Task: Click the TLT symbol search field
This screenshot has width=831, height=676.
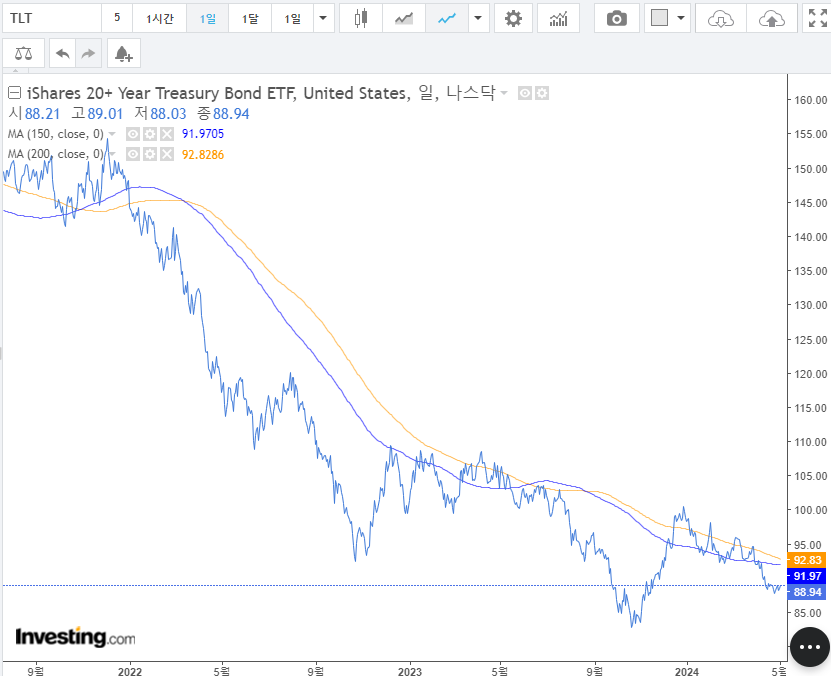Action: click(x=52, y=19)
